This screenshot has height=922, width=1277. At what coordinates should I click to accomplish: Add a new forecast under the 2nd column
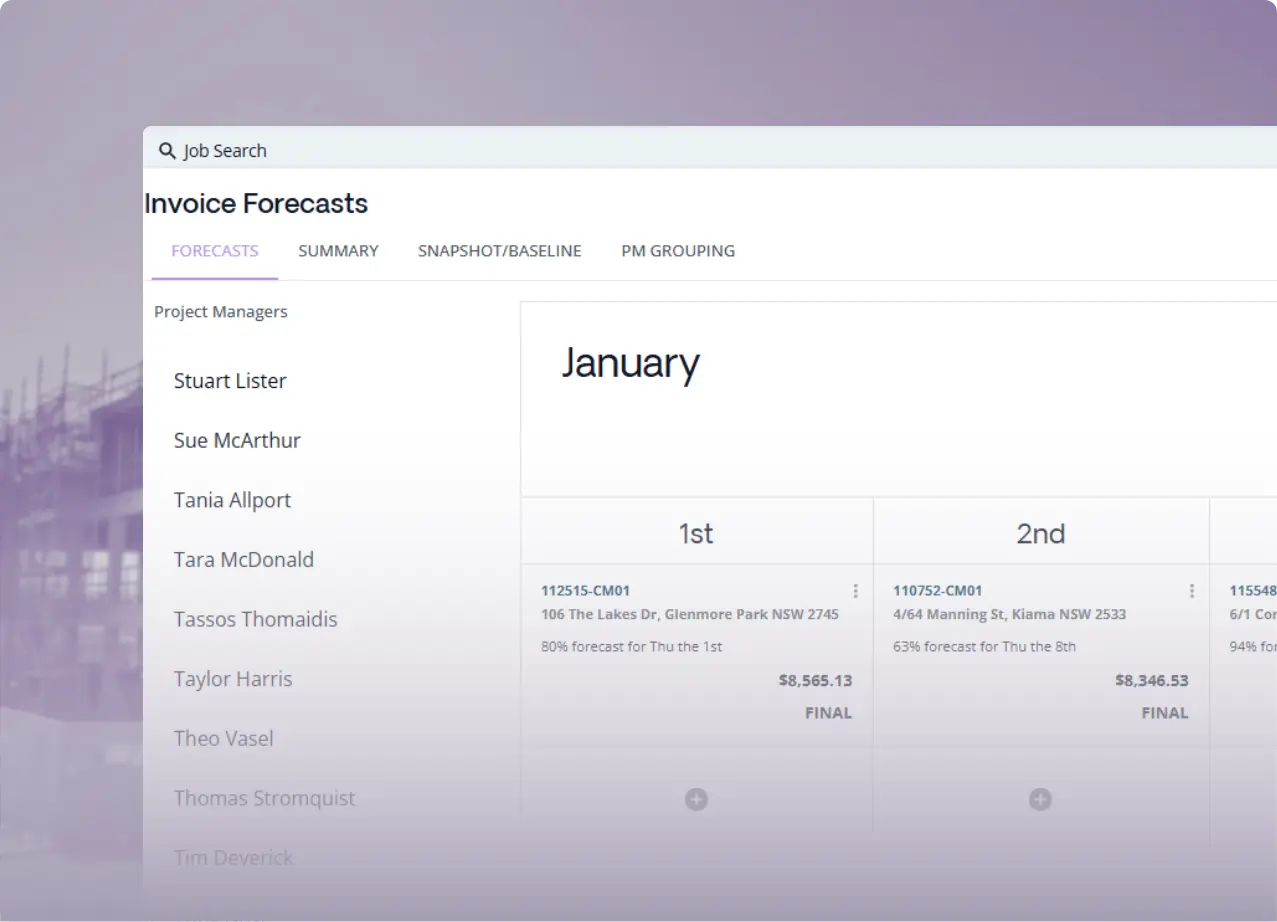[1040, 799]
